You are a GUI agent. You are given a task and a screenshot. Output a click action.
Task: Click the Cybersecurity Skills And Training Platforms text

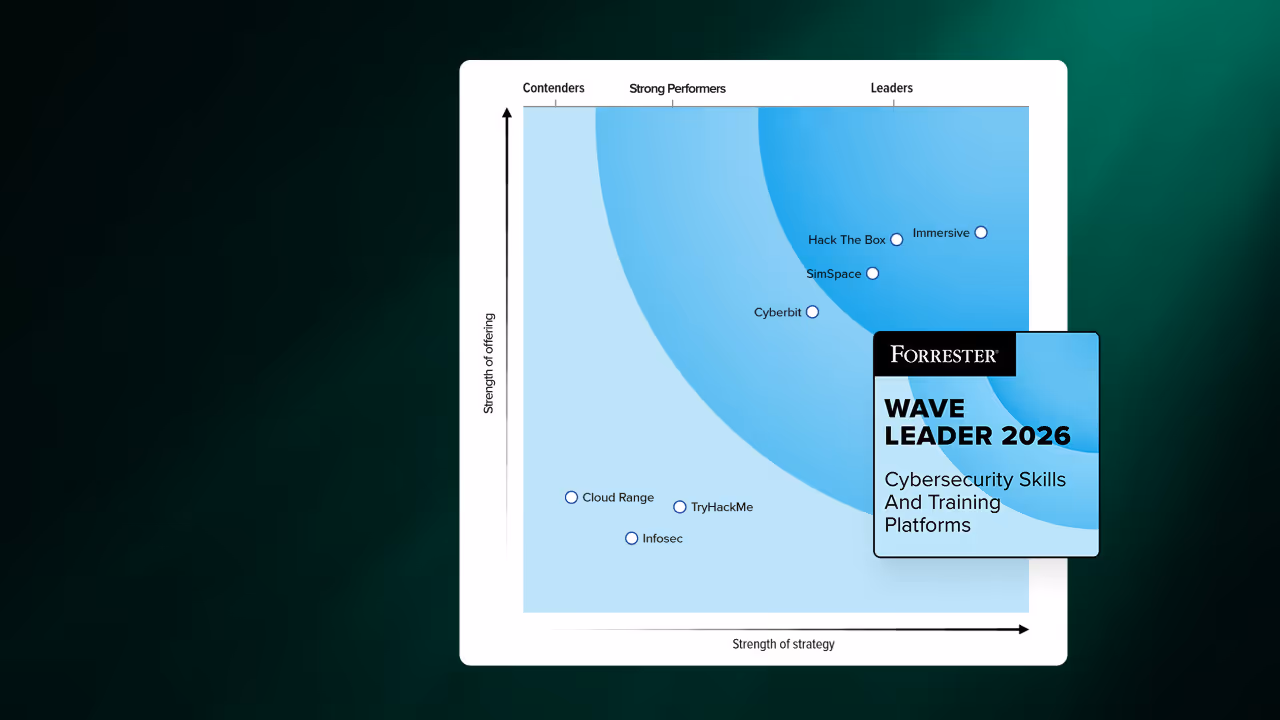975,502
